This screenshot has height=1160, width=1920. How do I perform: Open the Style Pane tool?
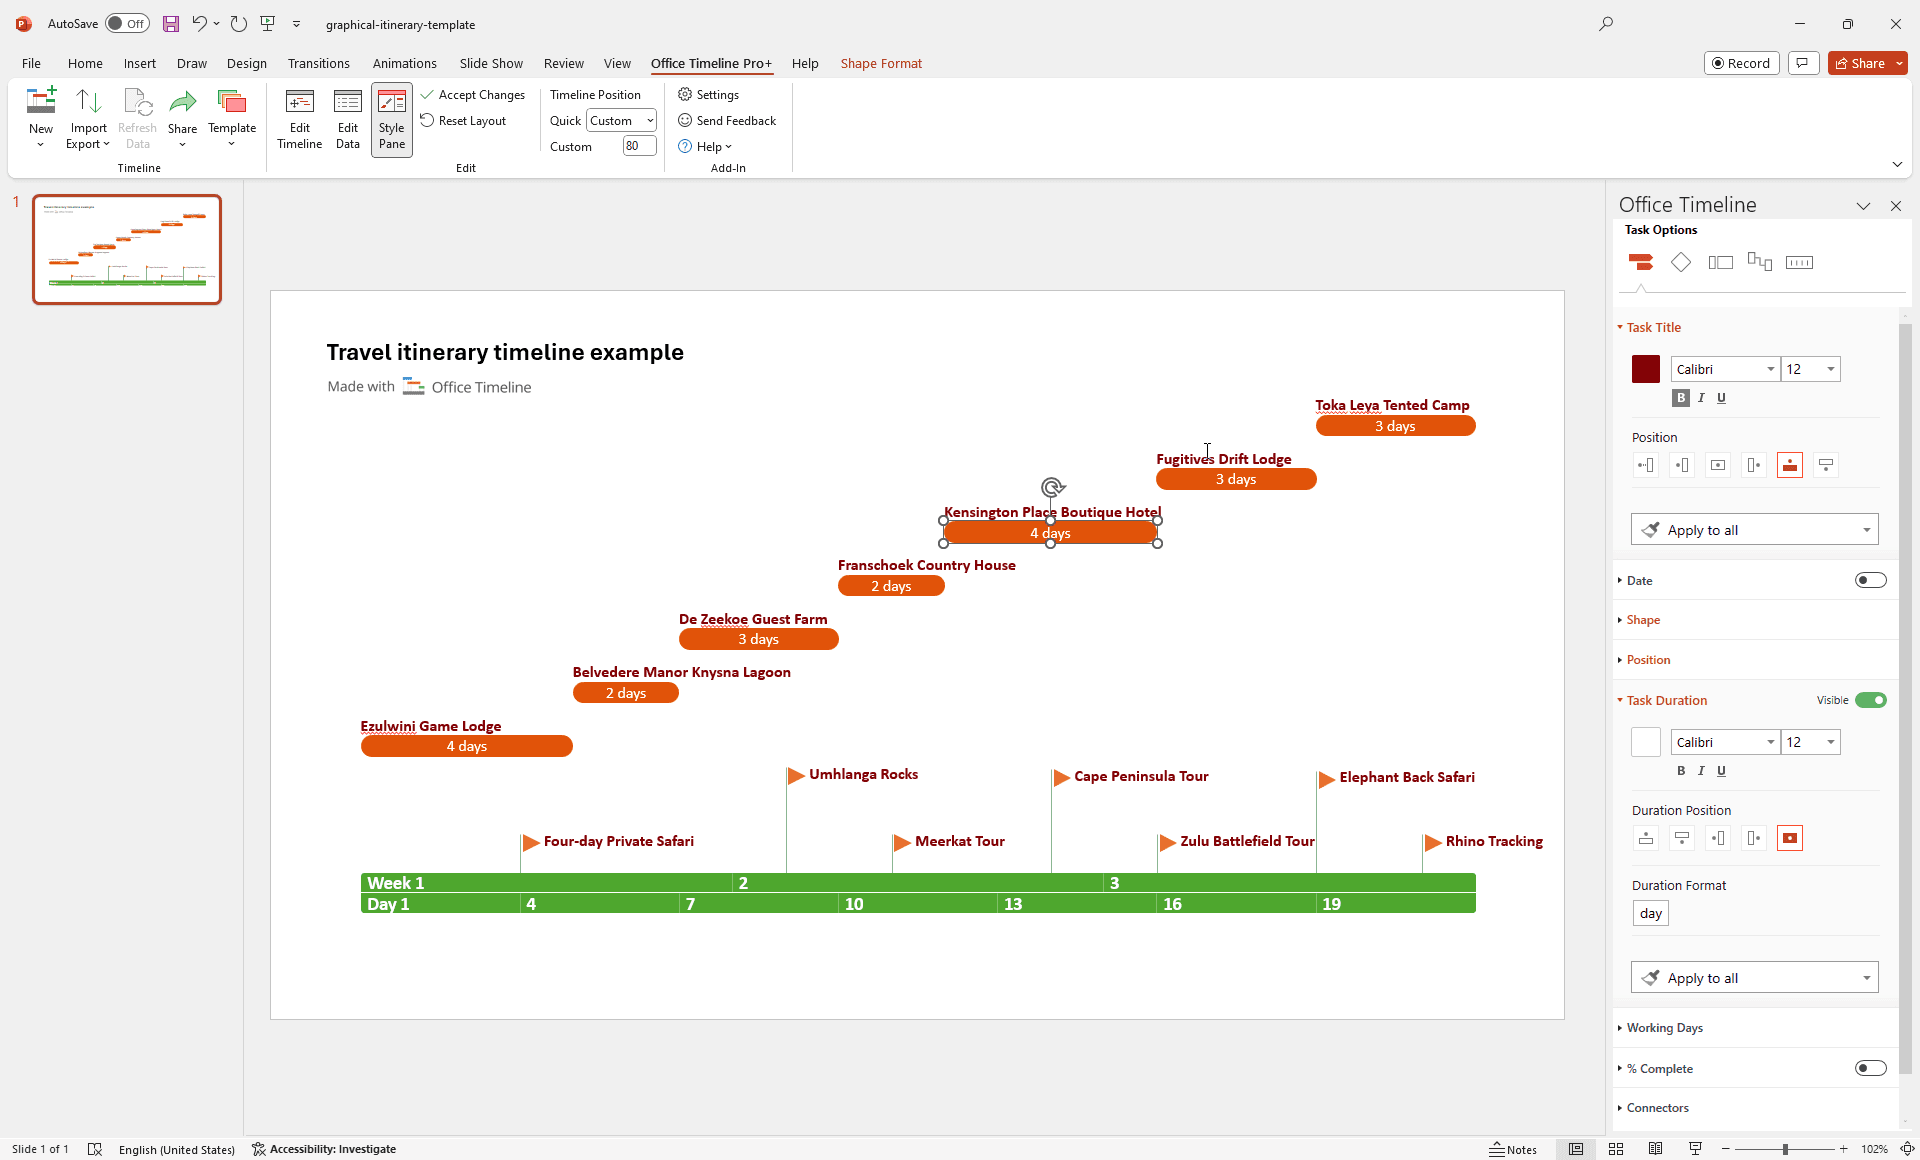(x=391, y=119)
